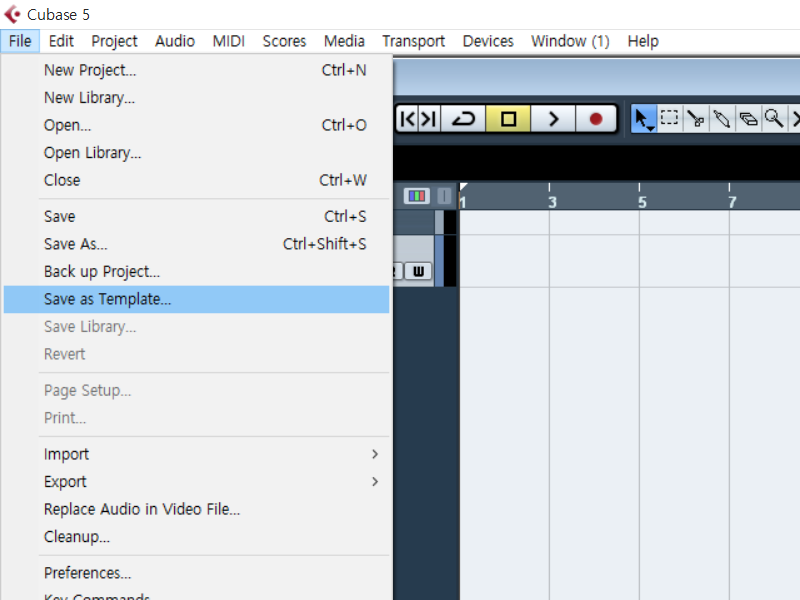
Task: Choose Cleanup... menu entry
Action: coord(196,537)
